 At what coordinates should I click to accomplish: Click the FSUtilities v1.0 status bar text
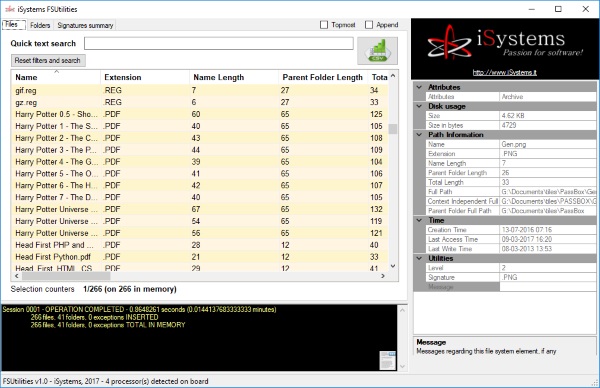(106, 381)
